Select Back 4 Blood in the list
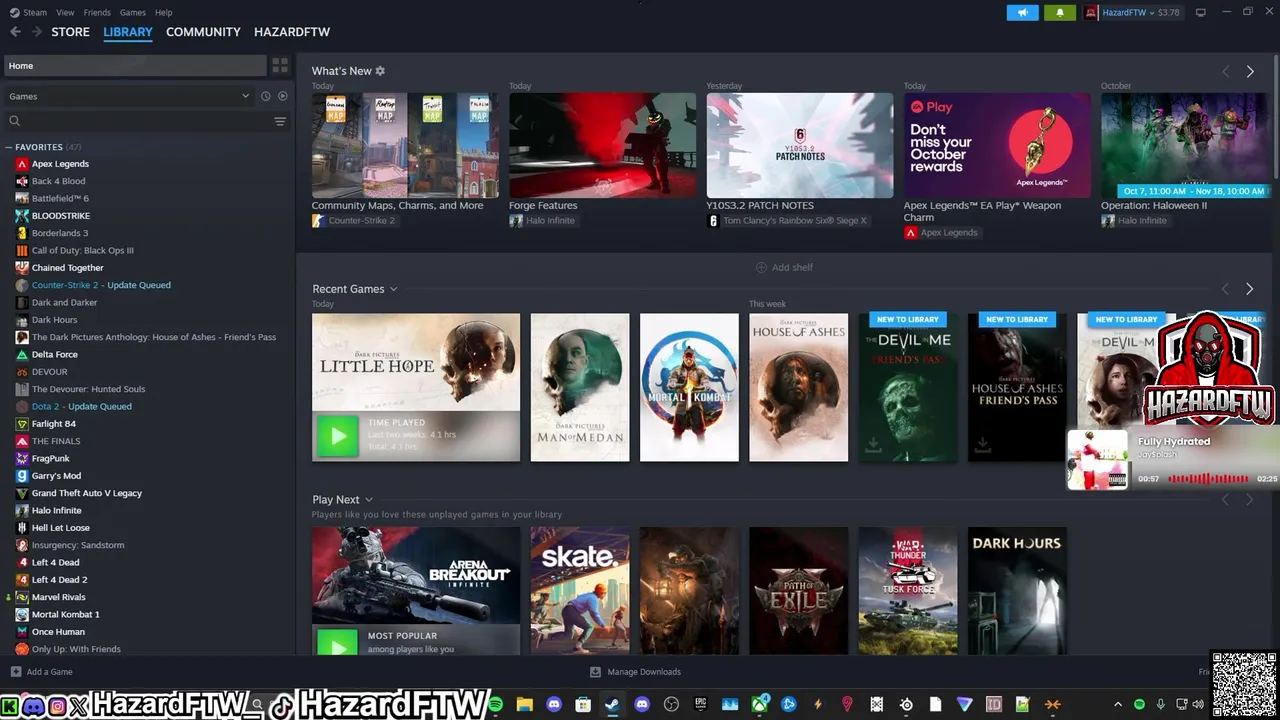This screenshot has width=1280, height=720. point(58,181)
